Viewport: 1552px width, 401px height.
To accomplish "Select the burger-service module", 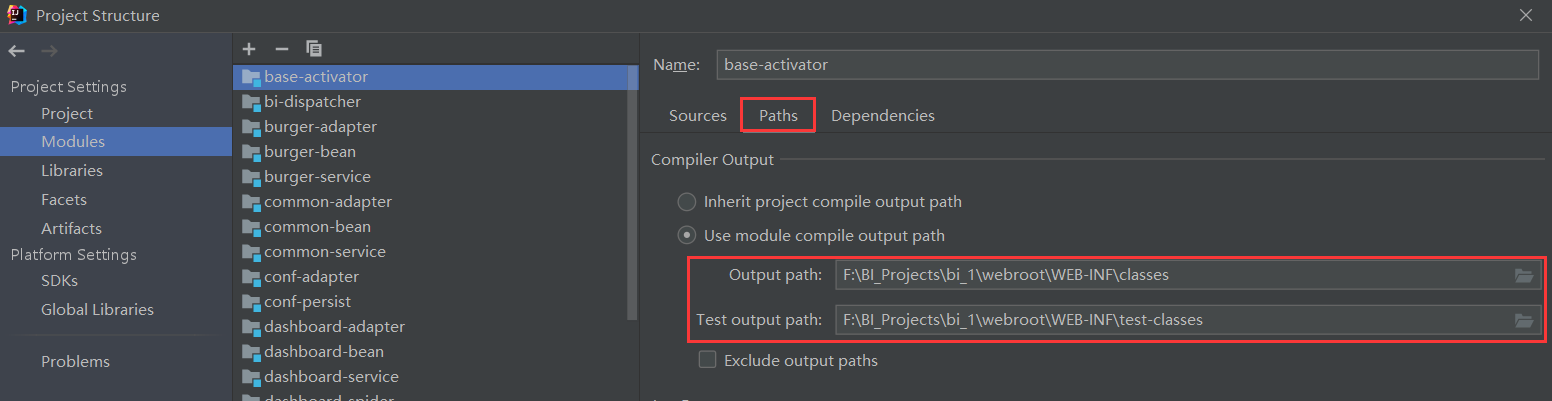I will coord(317,177).
